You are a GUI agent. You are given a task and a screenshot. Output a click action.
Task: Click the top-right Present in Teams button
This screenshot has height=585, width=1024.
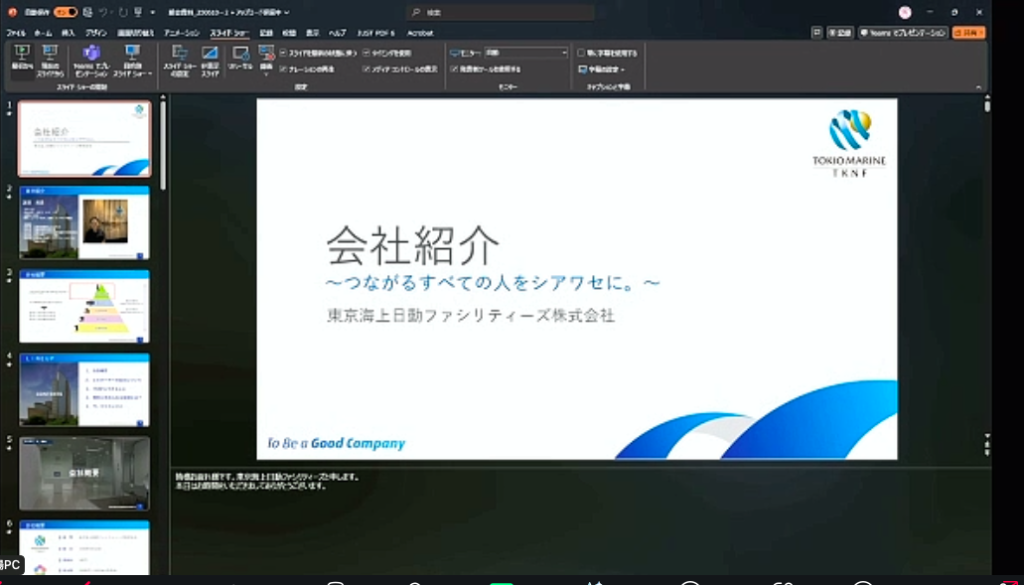(x=903, y=32)
